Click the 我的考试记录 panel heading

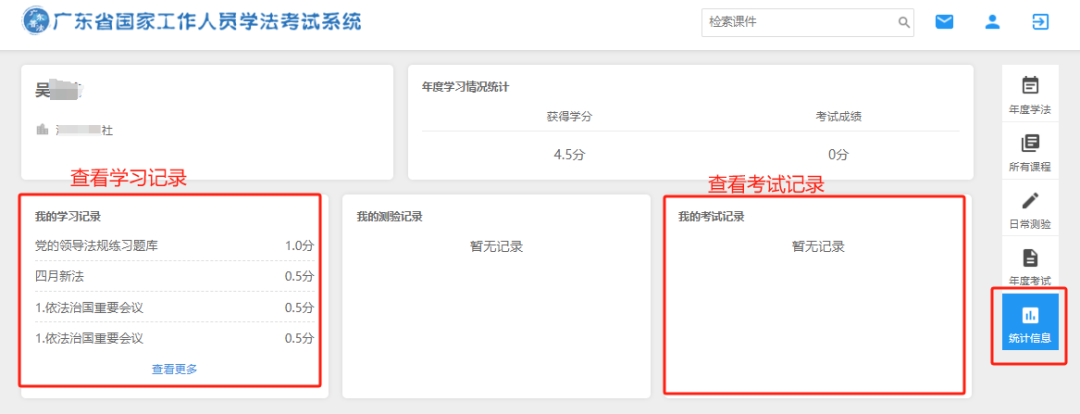(x=711, y=216)
